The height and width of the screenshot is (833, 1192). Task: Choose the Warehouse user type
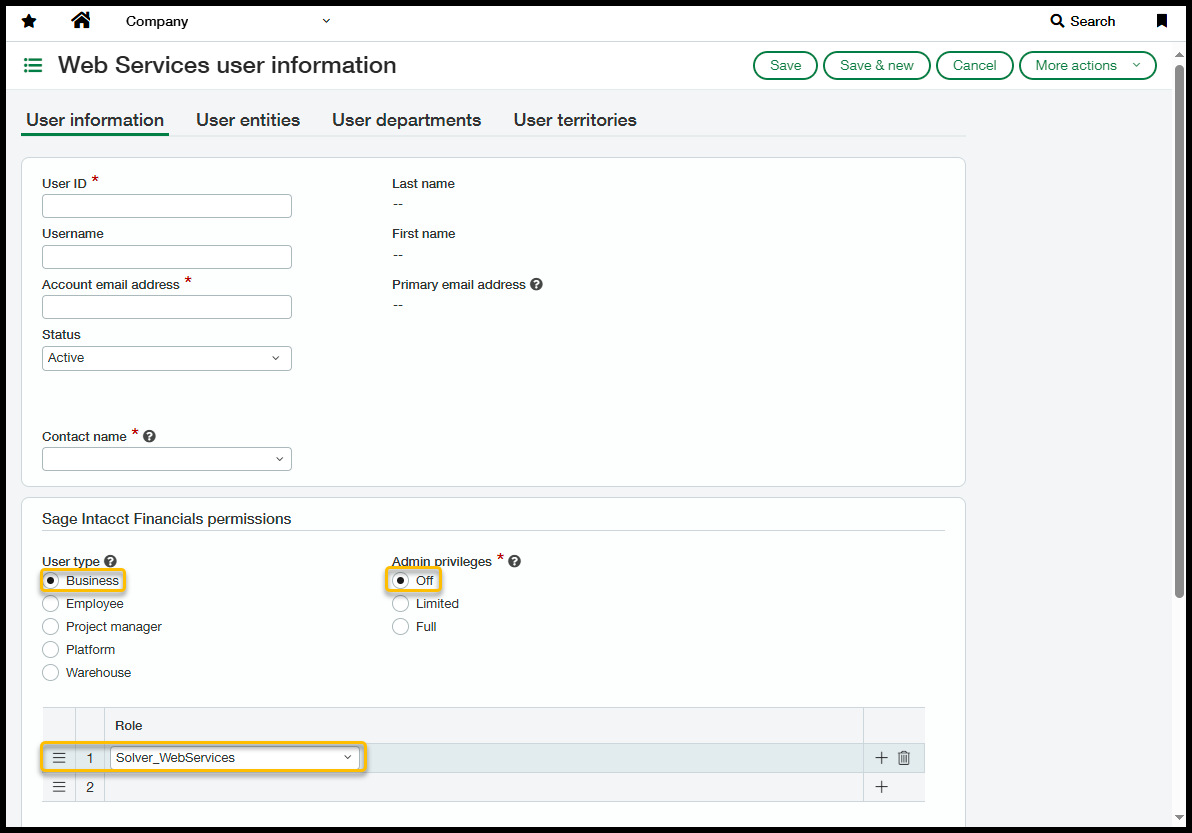(x=51, y=673)
